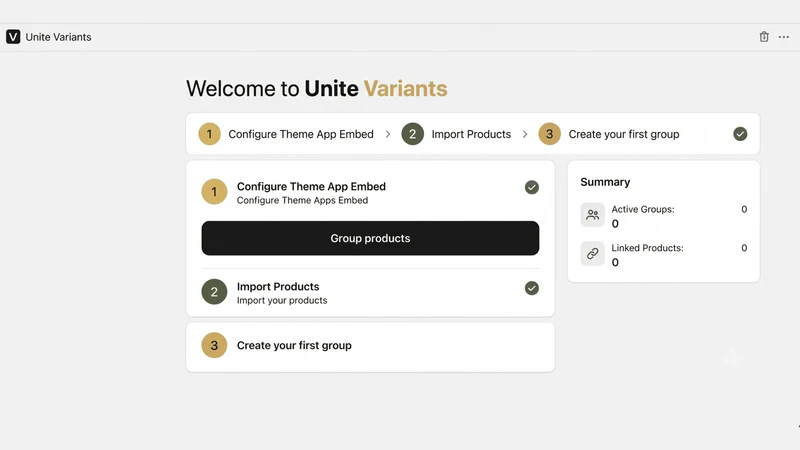This screenshot has width=800, height=450.
Task: Click the number 2 circle in progress bar
Action: coord(412,134)
